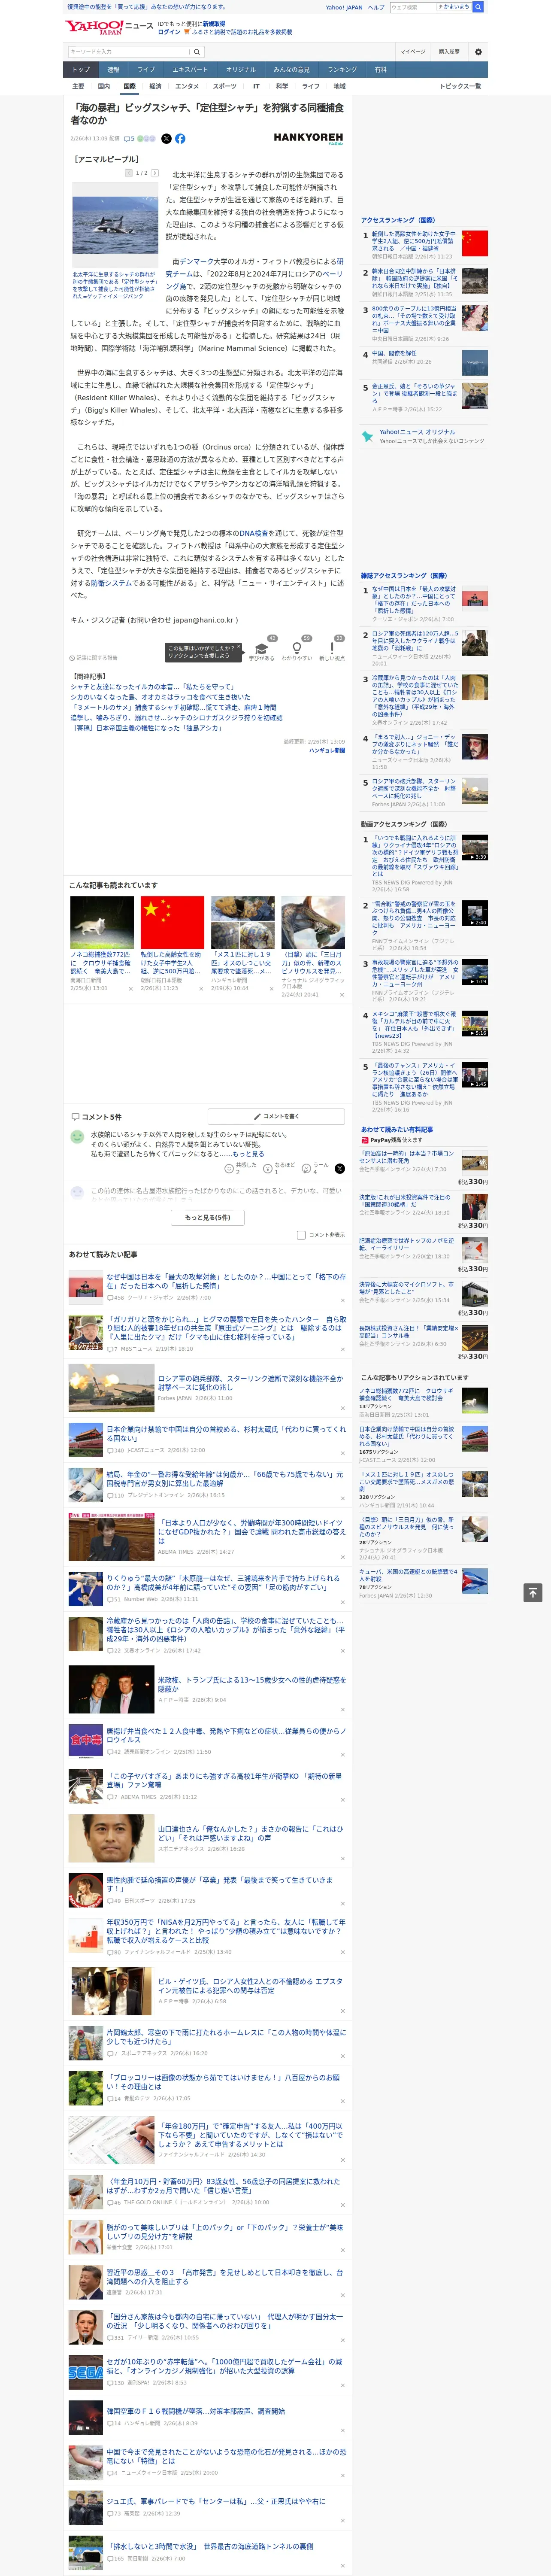Select the 地域 category
551x2576 pixels.
pos(340,86)
